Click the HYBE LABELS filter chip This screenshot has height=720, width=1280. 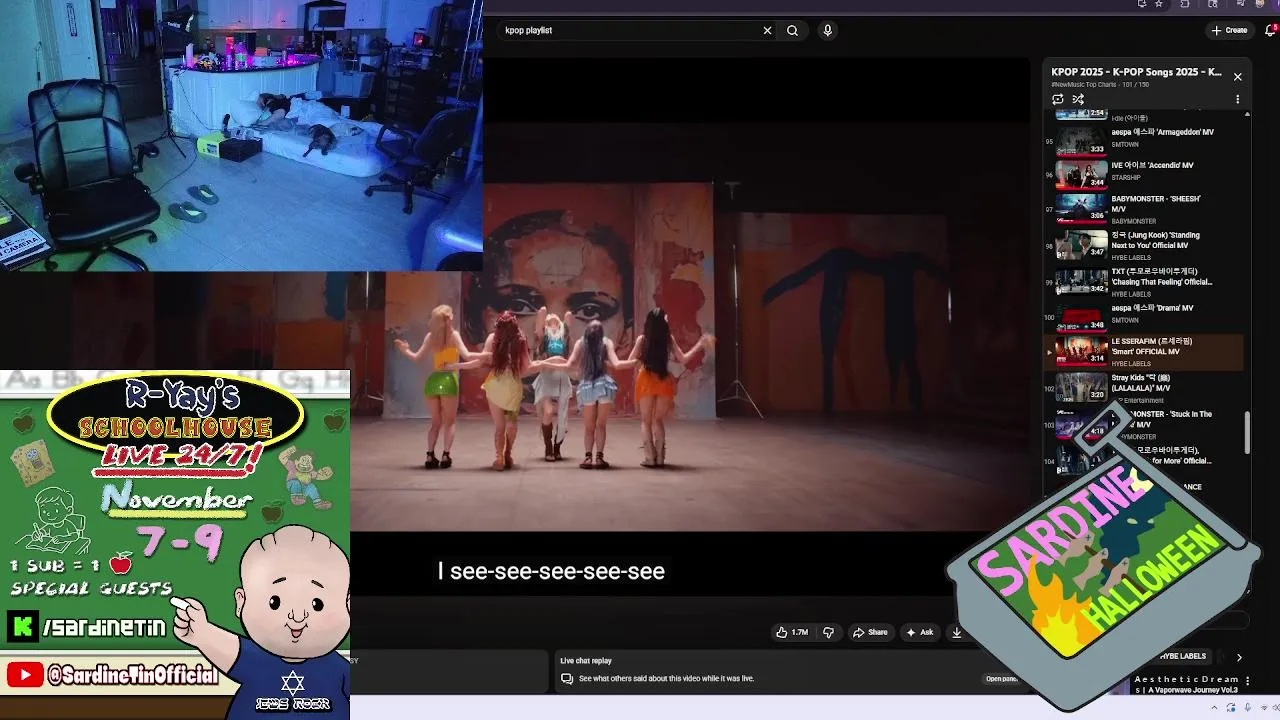[x=1182, y=656]
